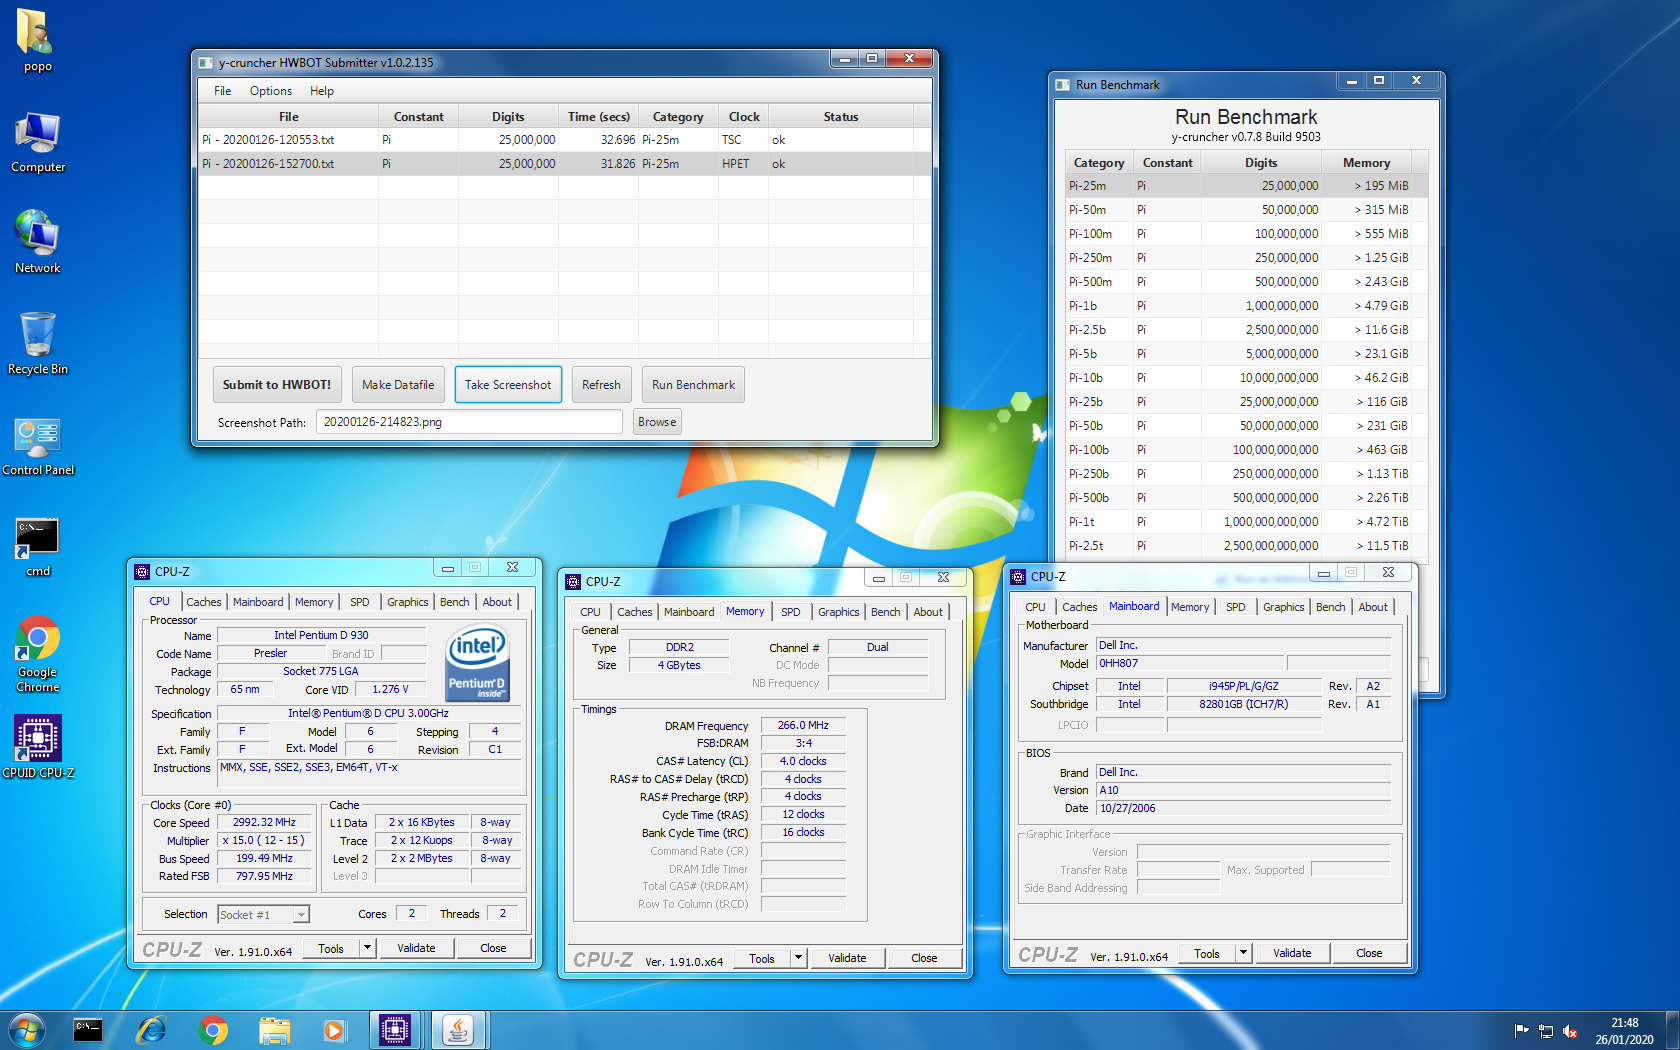Click the Screenshot Path input field
This screenshot has height=1050, width=1680.
469,422
